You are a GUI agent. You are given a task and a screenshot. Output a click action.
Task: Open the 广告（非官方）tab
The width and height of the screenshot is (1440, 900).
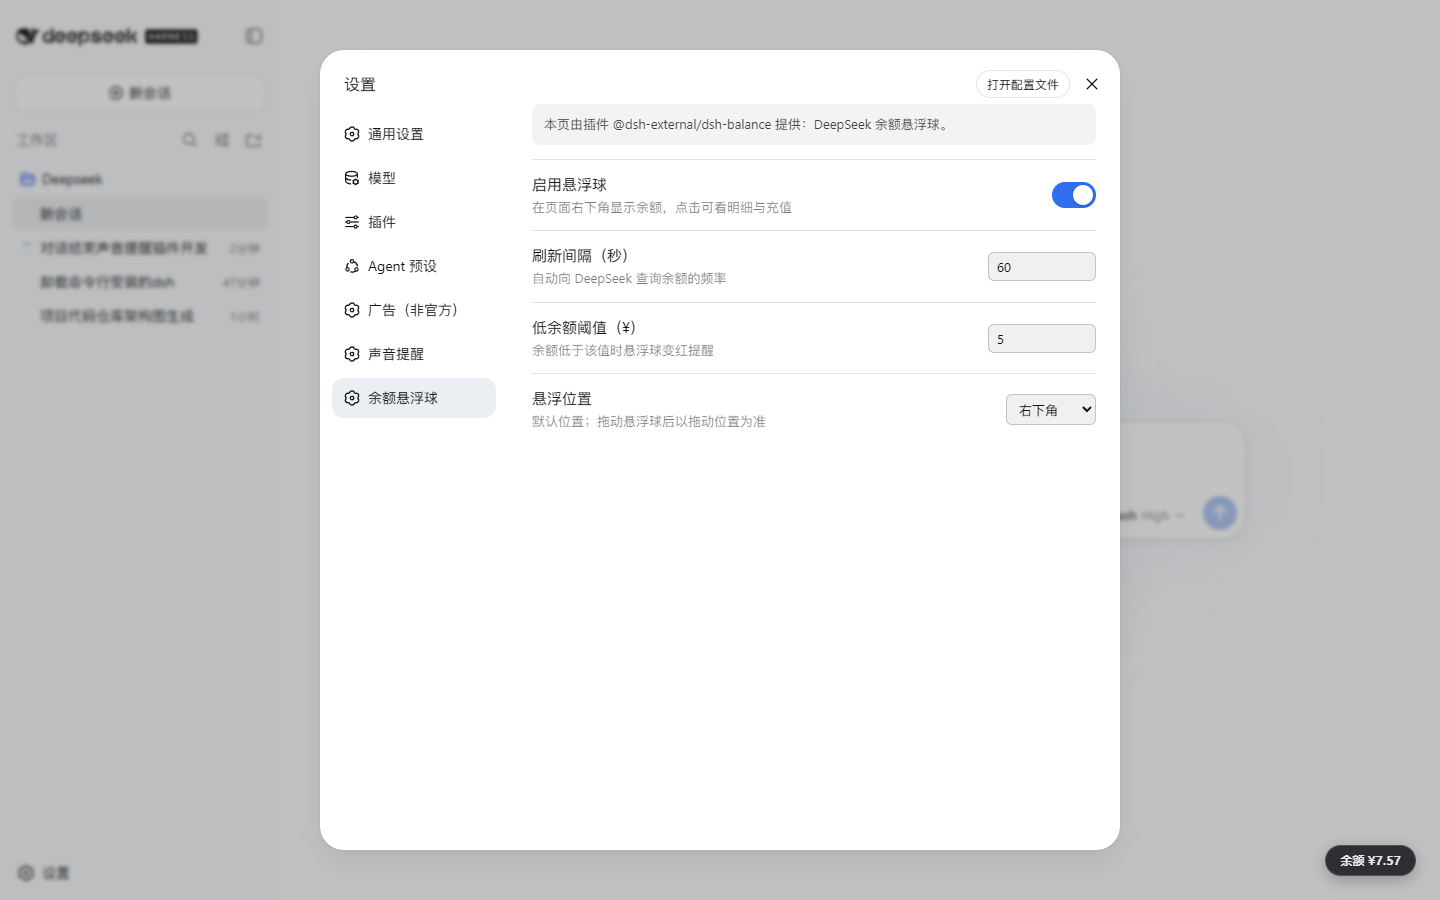[414, 310]
